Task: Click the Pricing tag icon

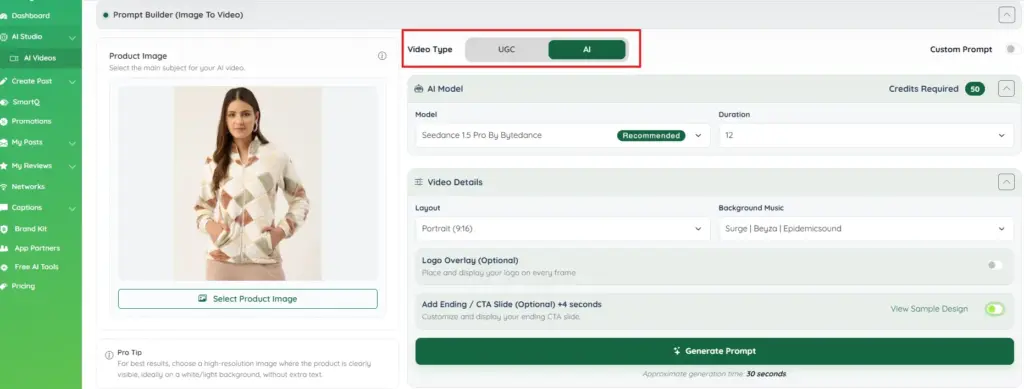Action: point(4,286)
